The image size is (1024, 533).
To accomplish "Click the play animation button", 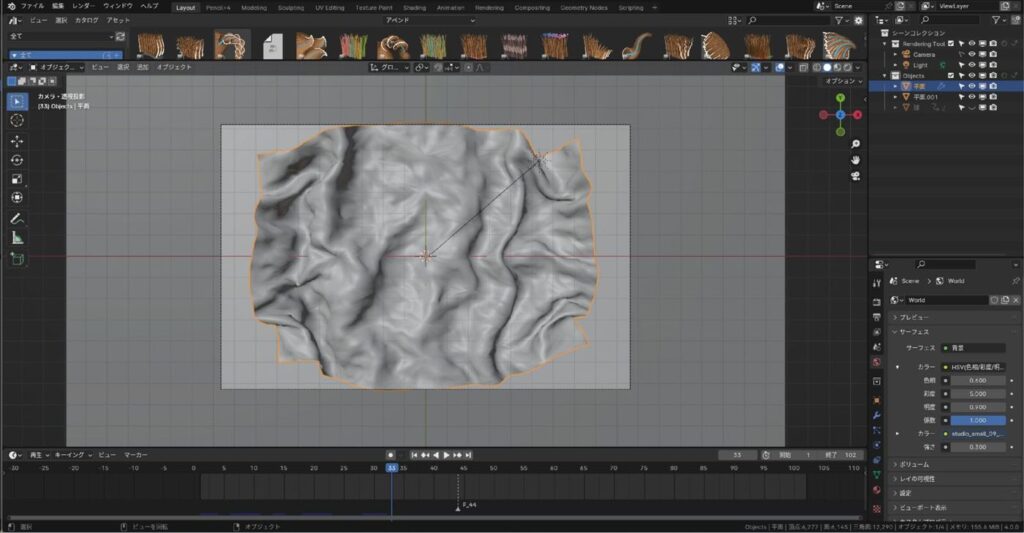I will pos(447,455).
